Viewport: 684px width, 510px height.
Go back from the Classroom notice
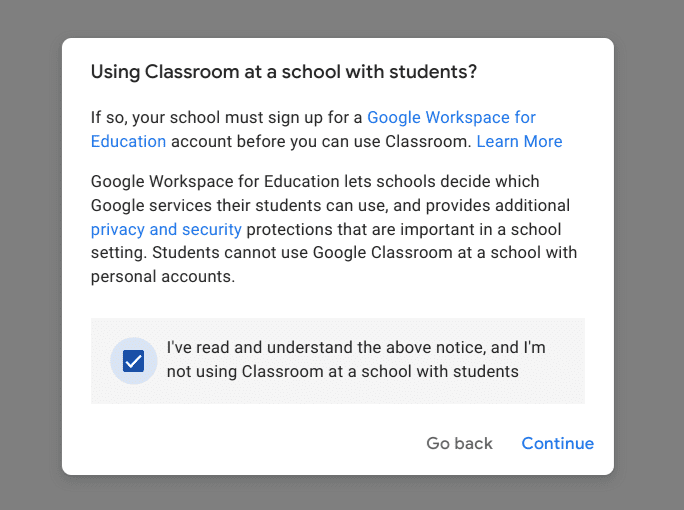(x=459, y=443)
